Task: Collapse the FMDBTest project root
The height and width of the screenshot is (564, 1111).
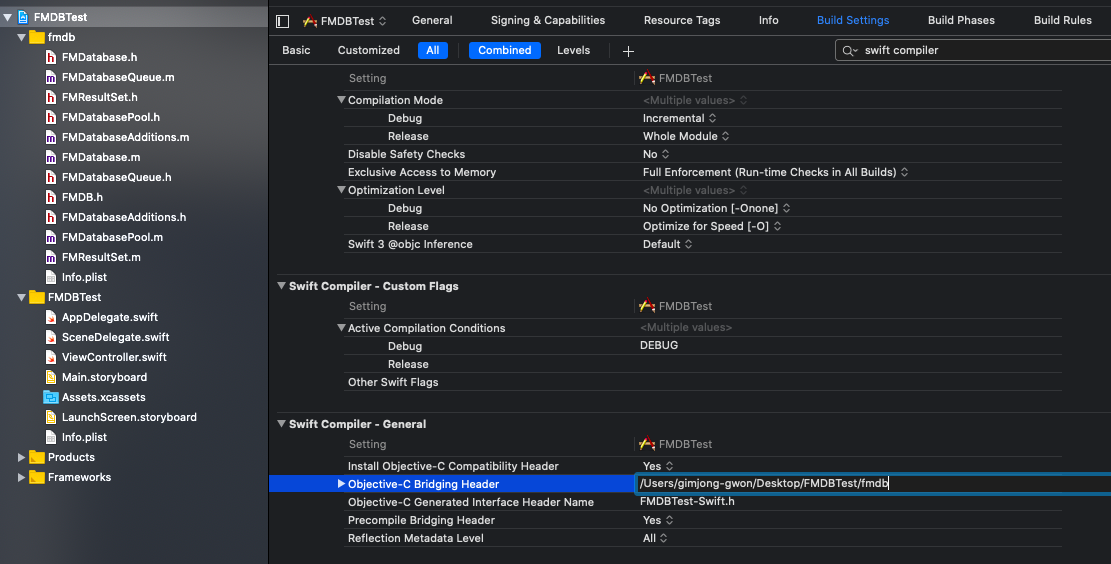Action: 7,17
